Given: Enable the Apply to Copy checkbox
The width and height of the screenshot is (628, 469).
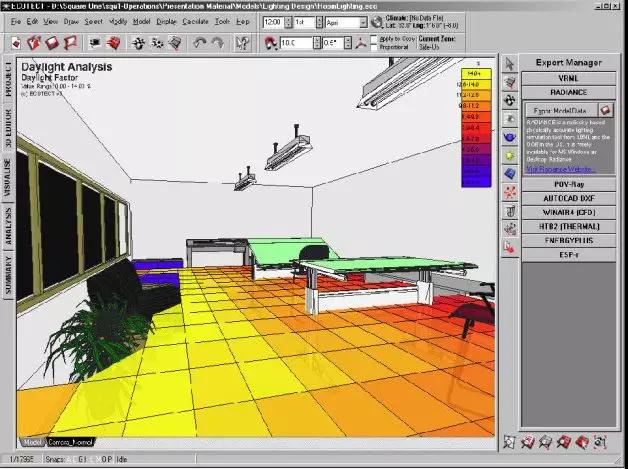Looking at the screenshot, I should 373,39.
